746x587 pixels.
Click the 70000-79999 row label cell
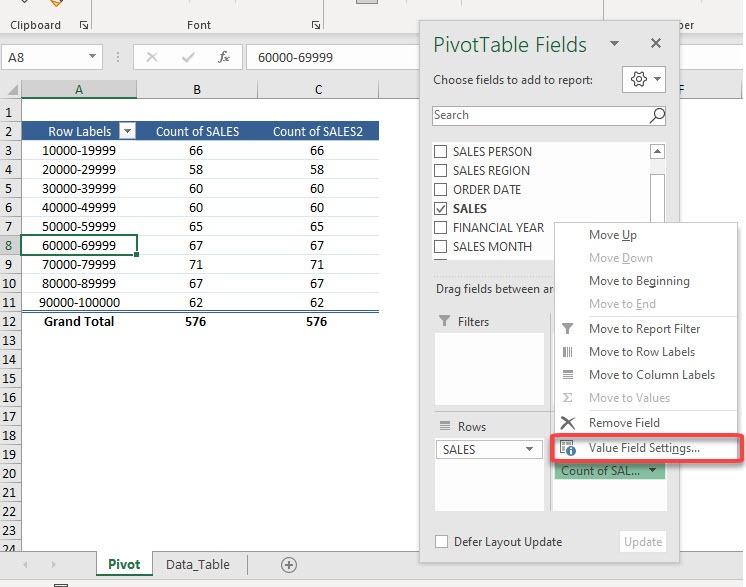coord(79,264)
